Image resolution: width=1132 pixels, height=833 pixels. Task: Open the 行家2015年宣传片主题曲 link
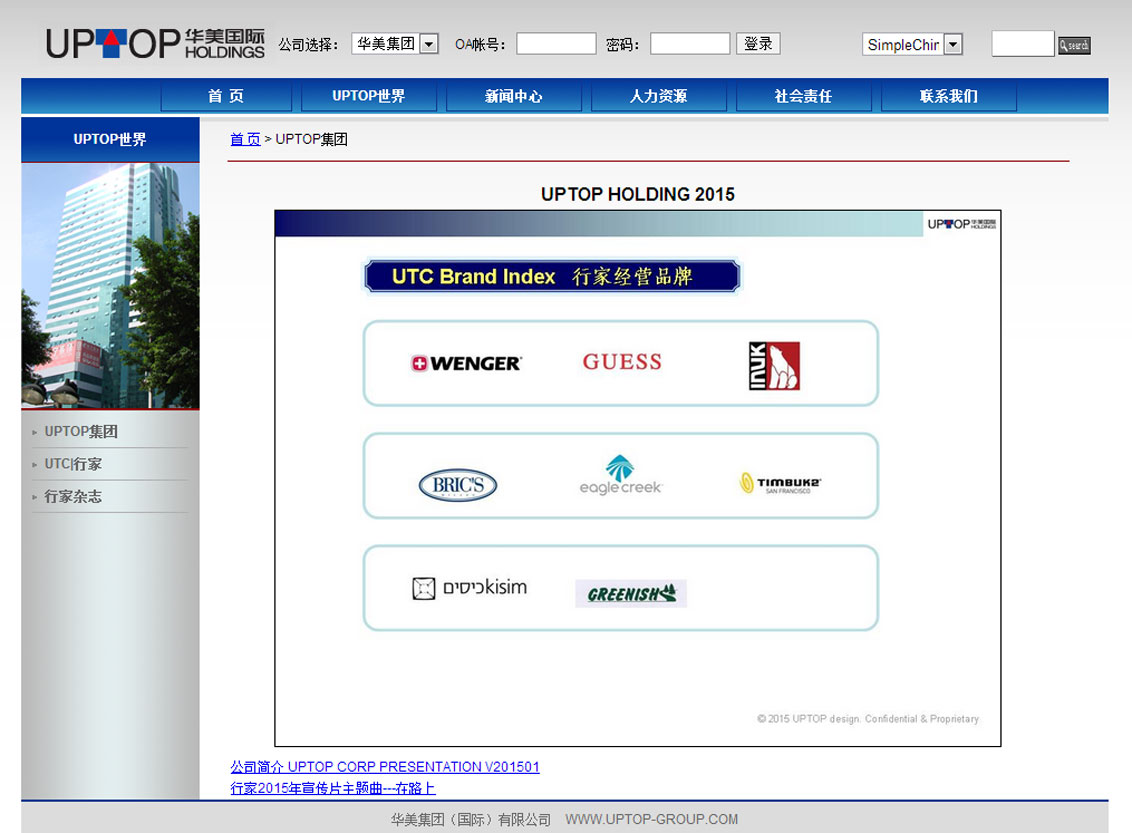333,788
